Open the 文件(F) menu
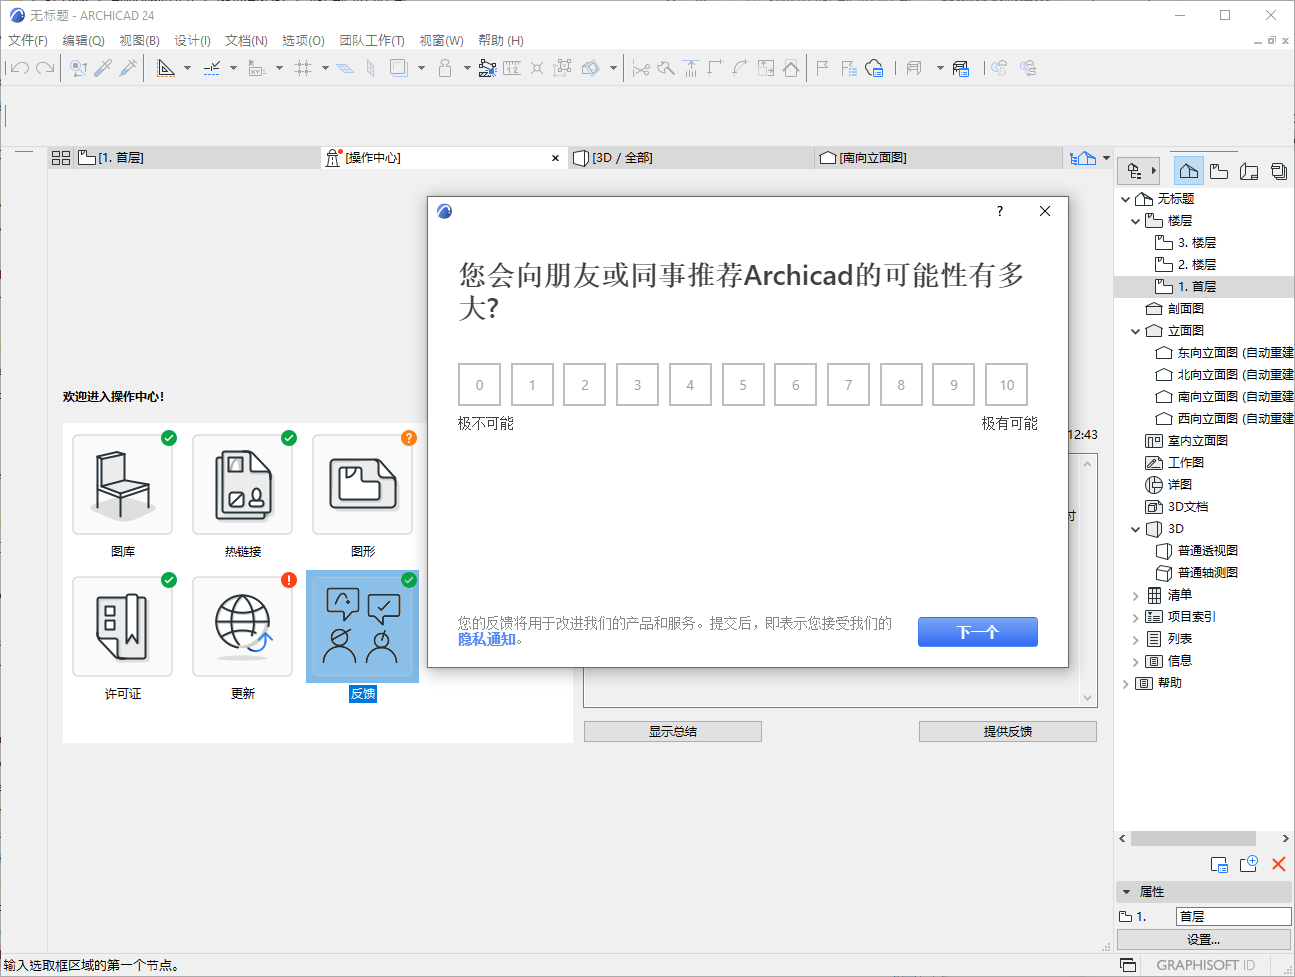The width and height of the screenshot is (1295, 977). tap(28, 40)
